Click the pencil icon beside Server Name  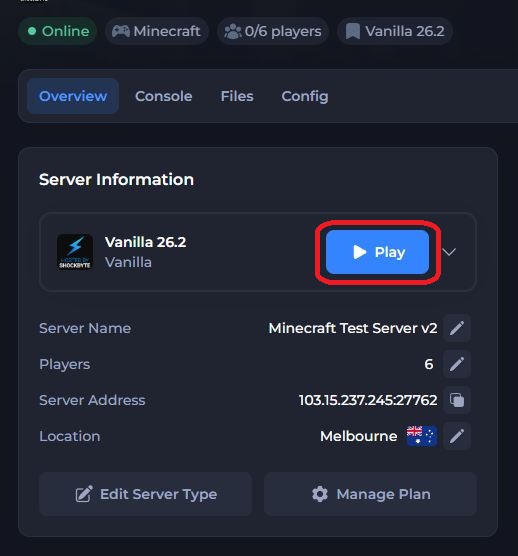pyautogui.click(x=457, y=328)
